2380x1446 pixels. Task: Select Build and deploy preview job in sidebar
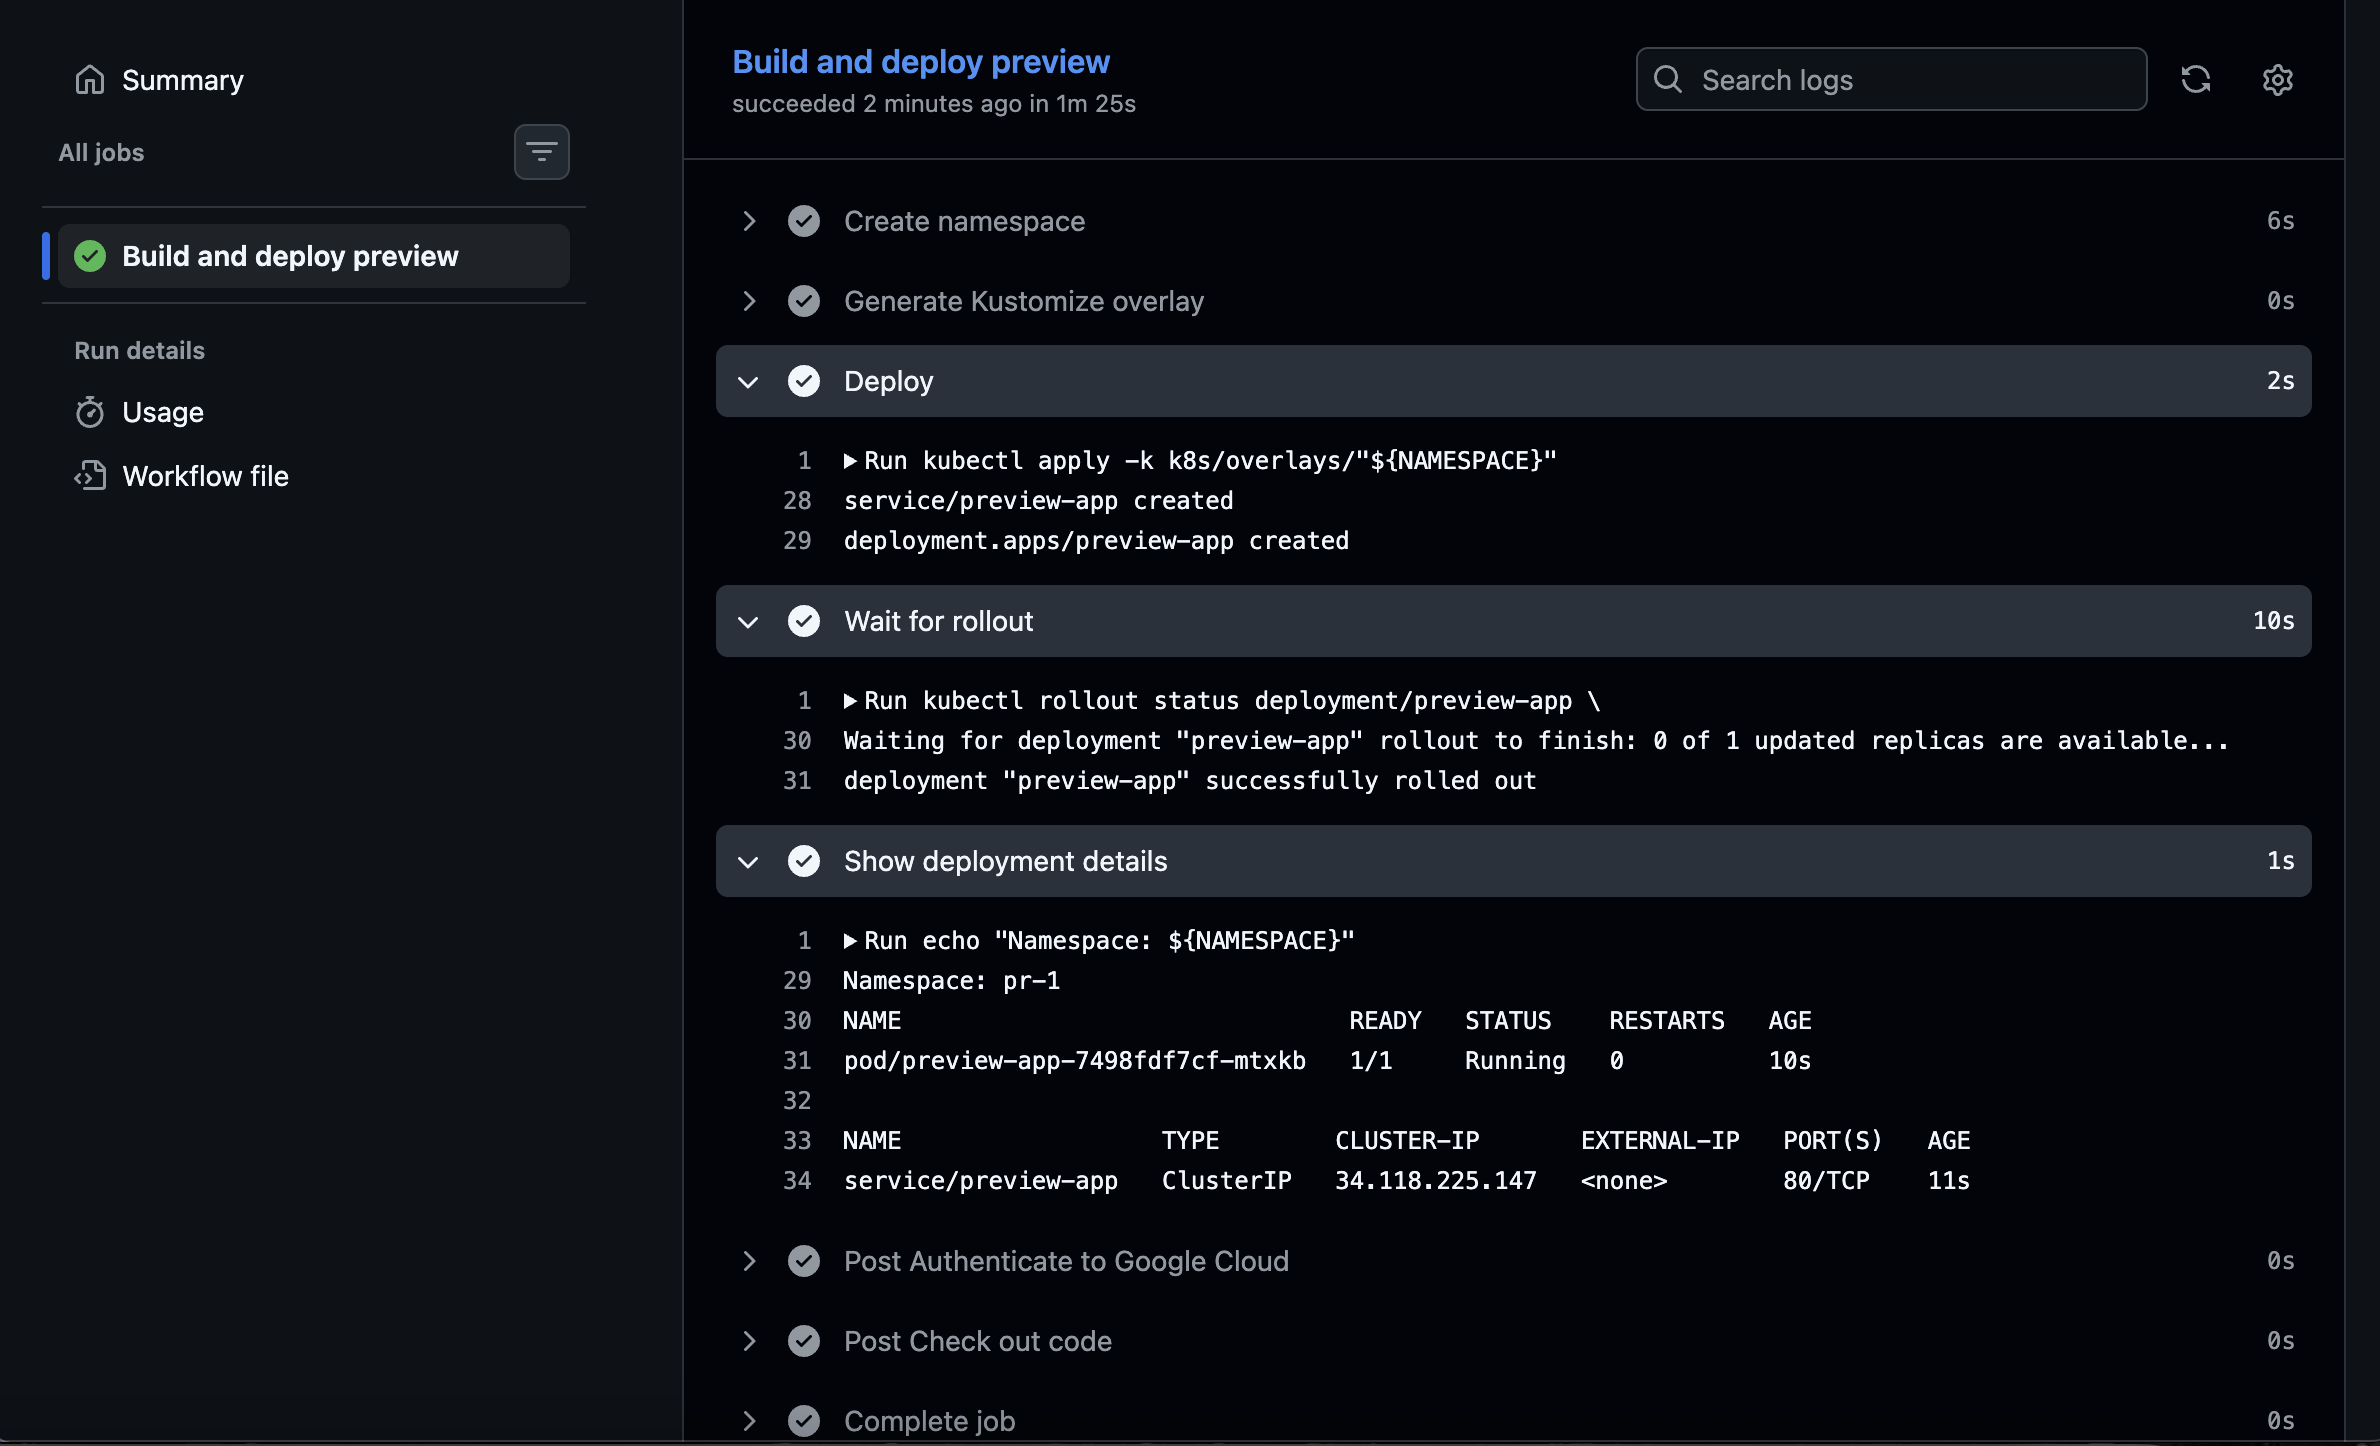(x=314, y=256)
